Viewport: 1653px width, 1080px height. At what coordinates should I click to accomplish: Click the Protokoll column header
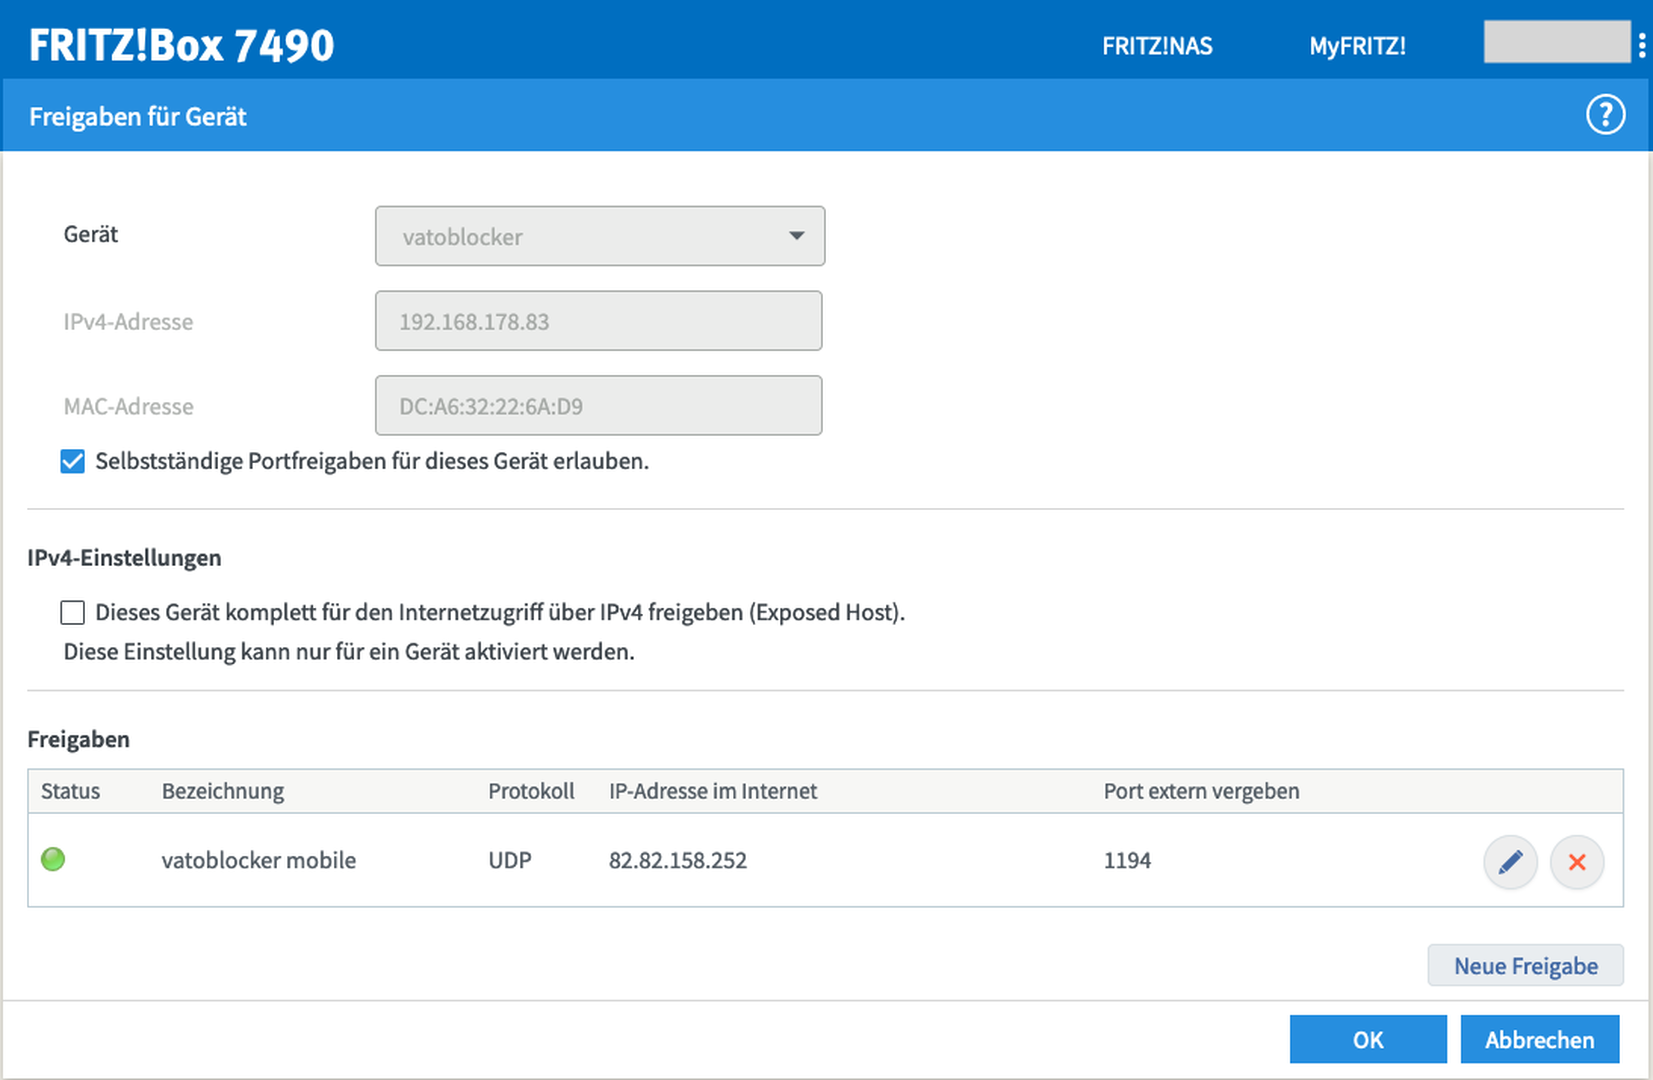[x=531, y=791]
